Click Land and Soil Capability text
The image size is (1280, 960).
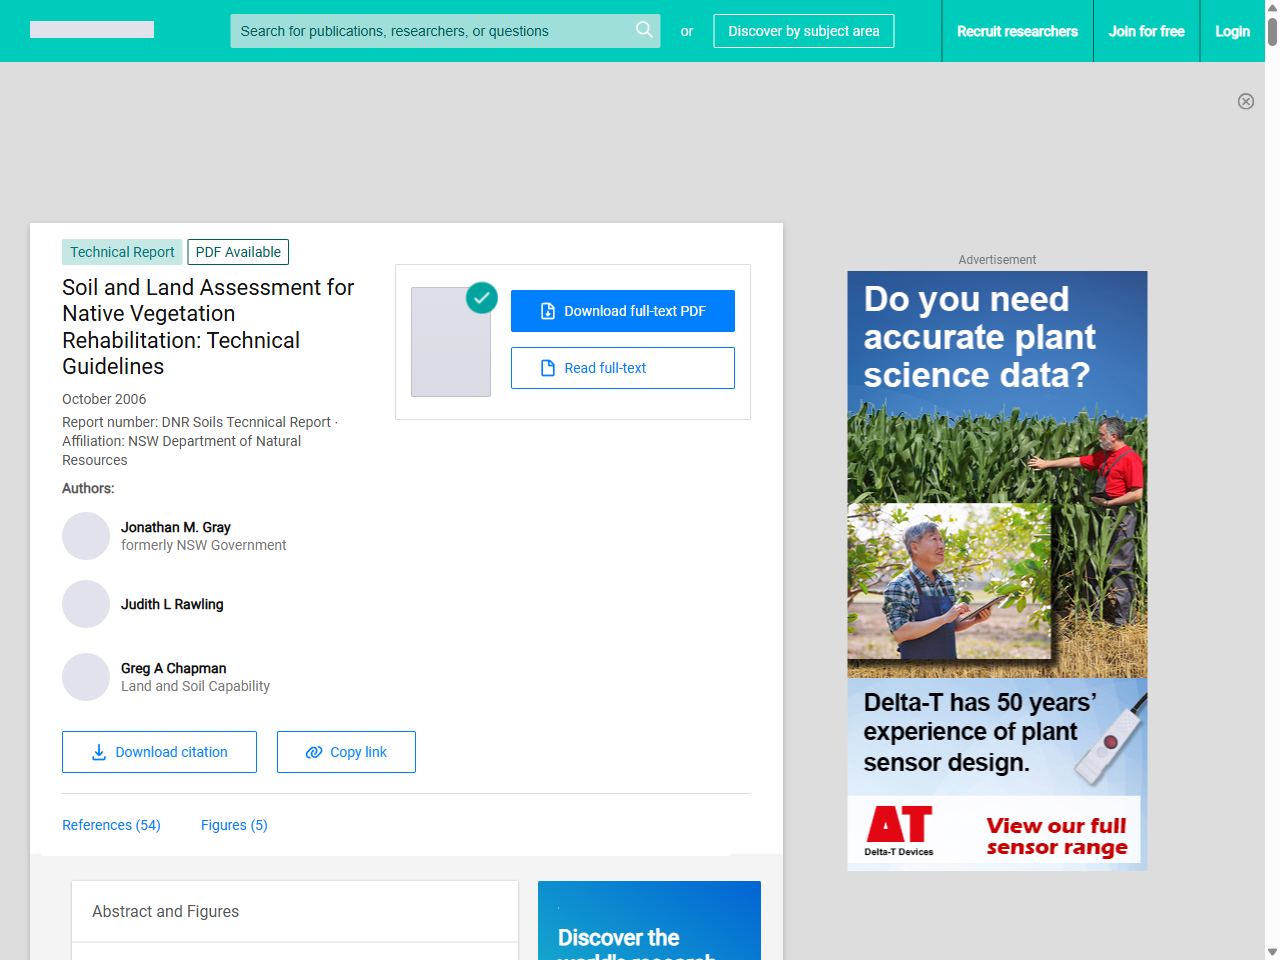point(195,686)
